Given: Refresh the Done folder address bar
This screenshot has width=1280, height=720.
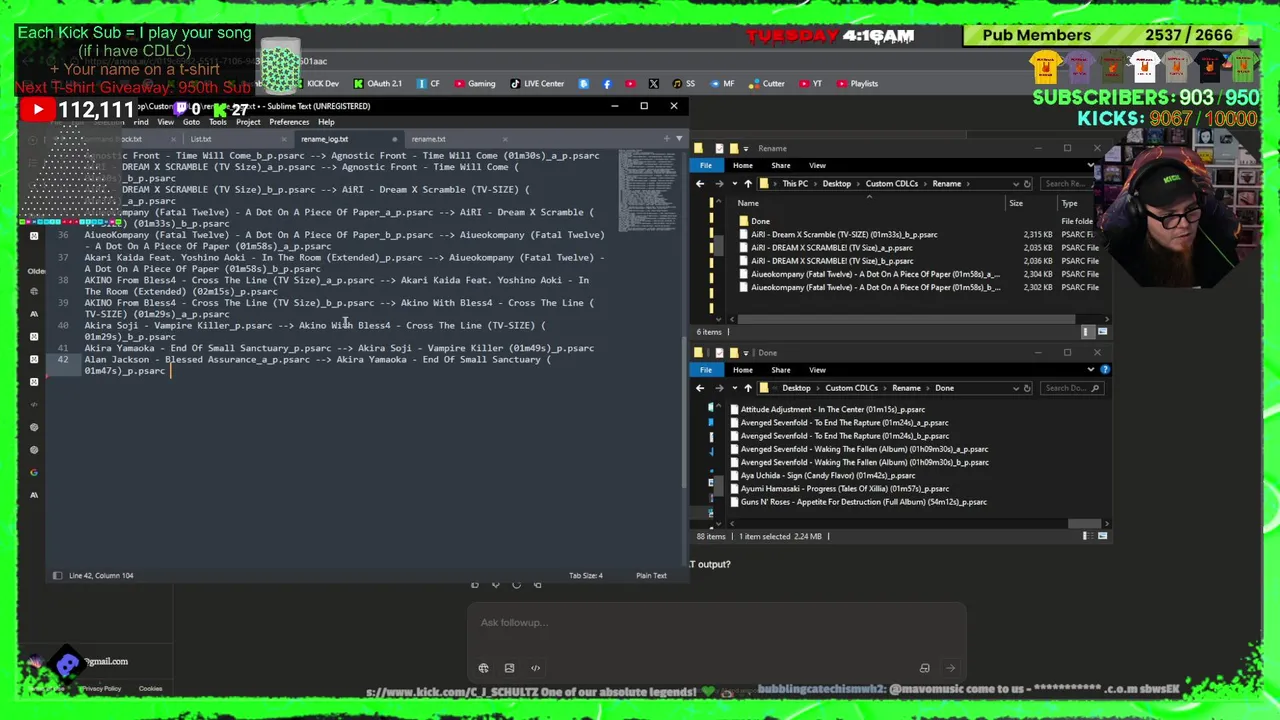Looking at the screenshot, I should pos(1027,388).
